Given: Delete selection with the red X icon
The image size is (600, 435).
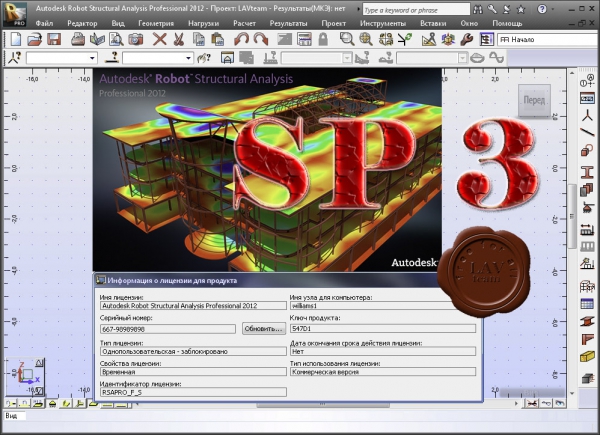Looking at the screenshot, I should tap(160, 39).
